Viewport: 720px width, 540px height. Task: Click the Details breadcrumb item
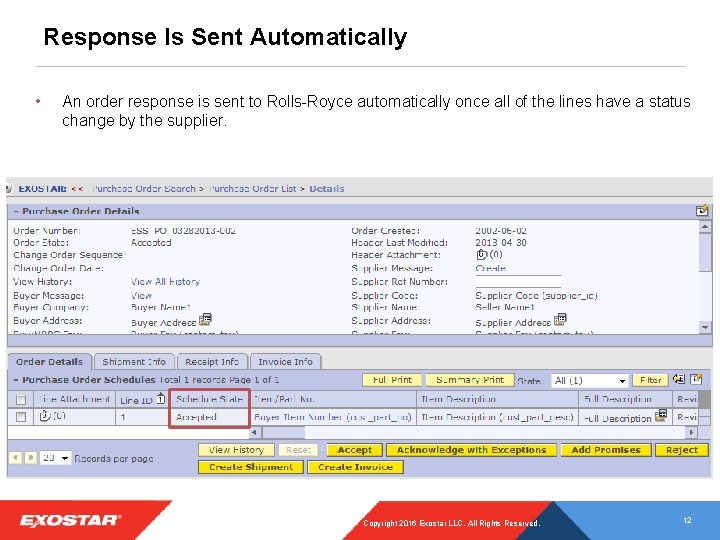click(x=327, y=189)
